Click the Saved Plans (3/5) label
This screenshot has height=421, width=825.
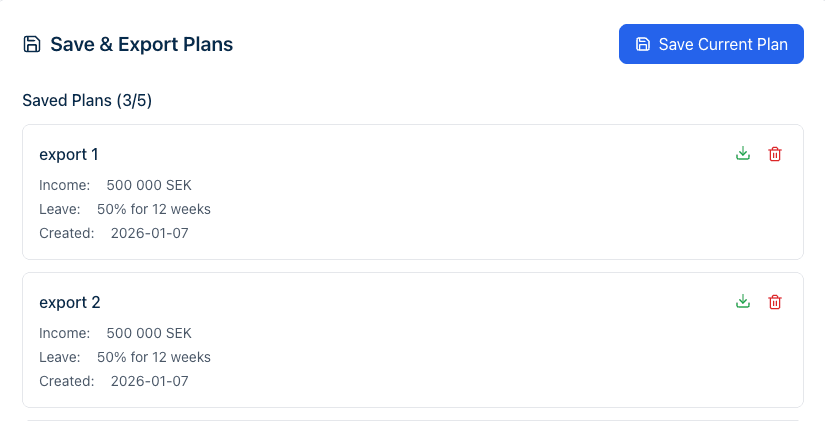point(87,100)
